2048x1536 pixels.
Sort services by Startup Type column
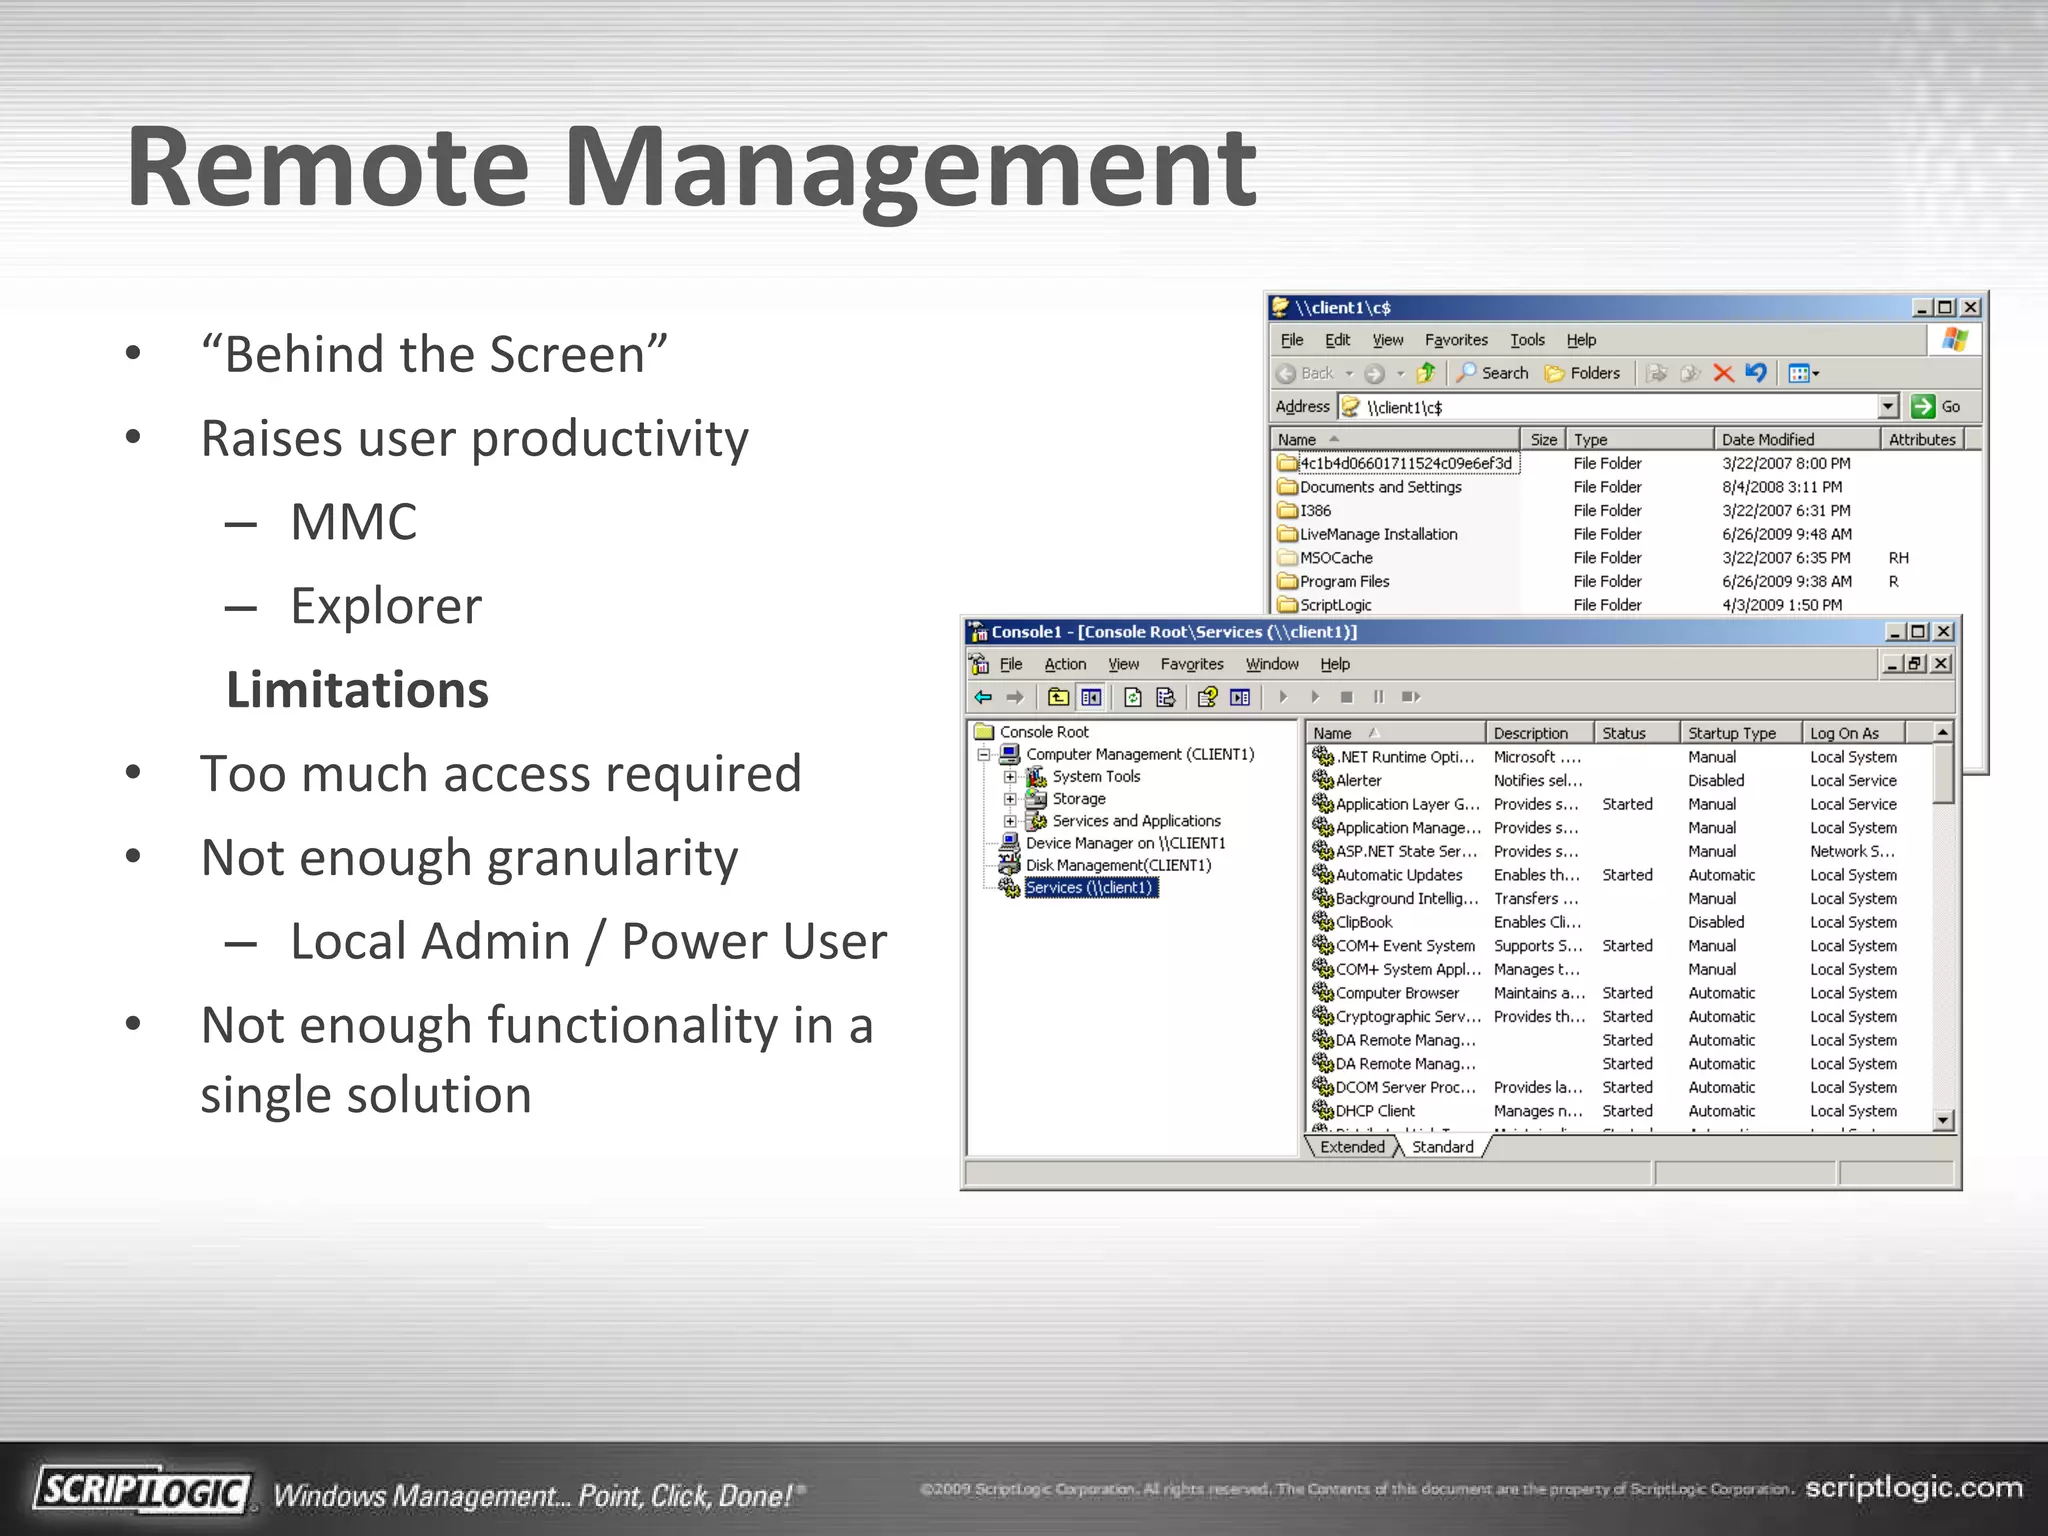click(1741, 733)
